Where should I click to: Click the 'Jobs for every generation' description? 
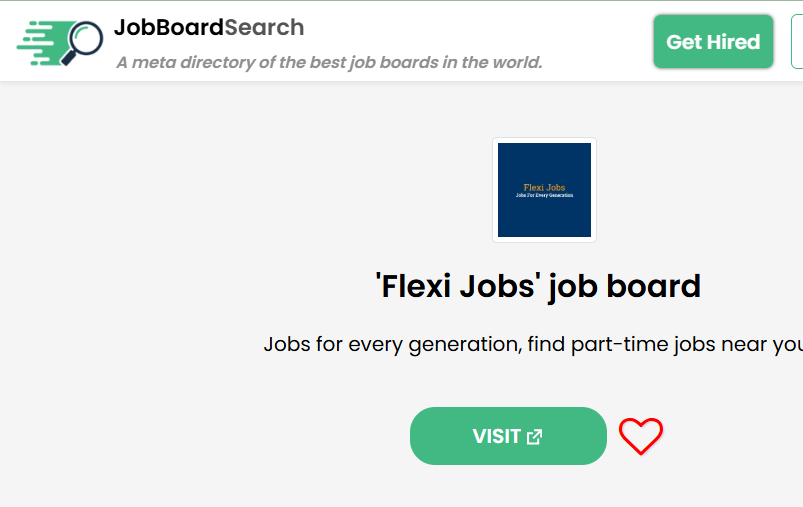390,344
